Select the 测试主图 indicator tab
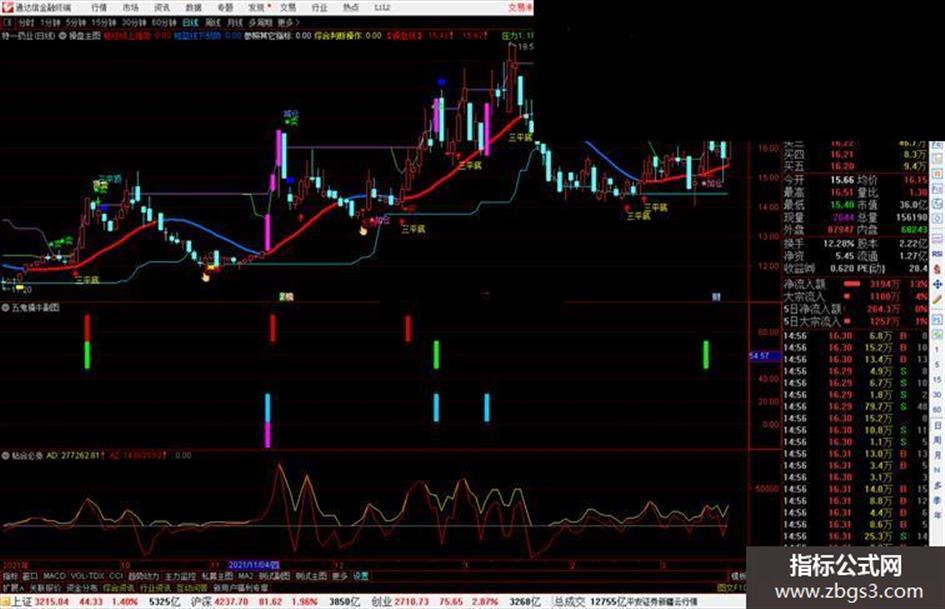Screen dimensions: 945x609 click(x=311, y=576)
